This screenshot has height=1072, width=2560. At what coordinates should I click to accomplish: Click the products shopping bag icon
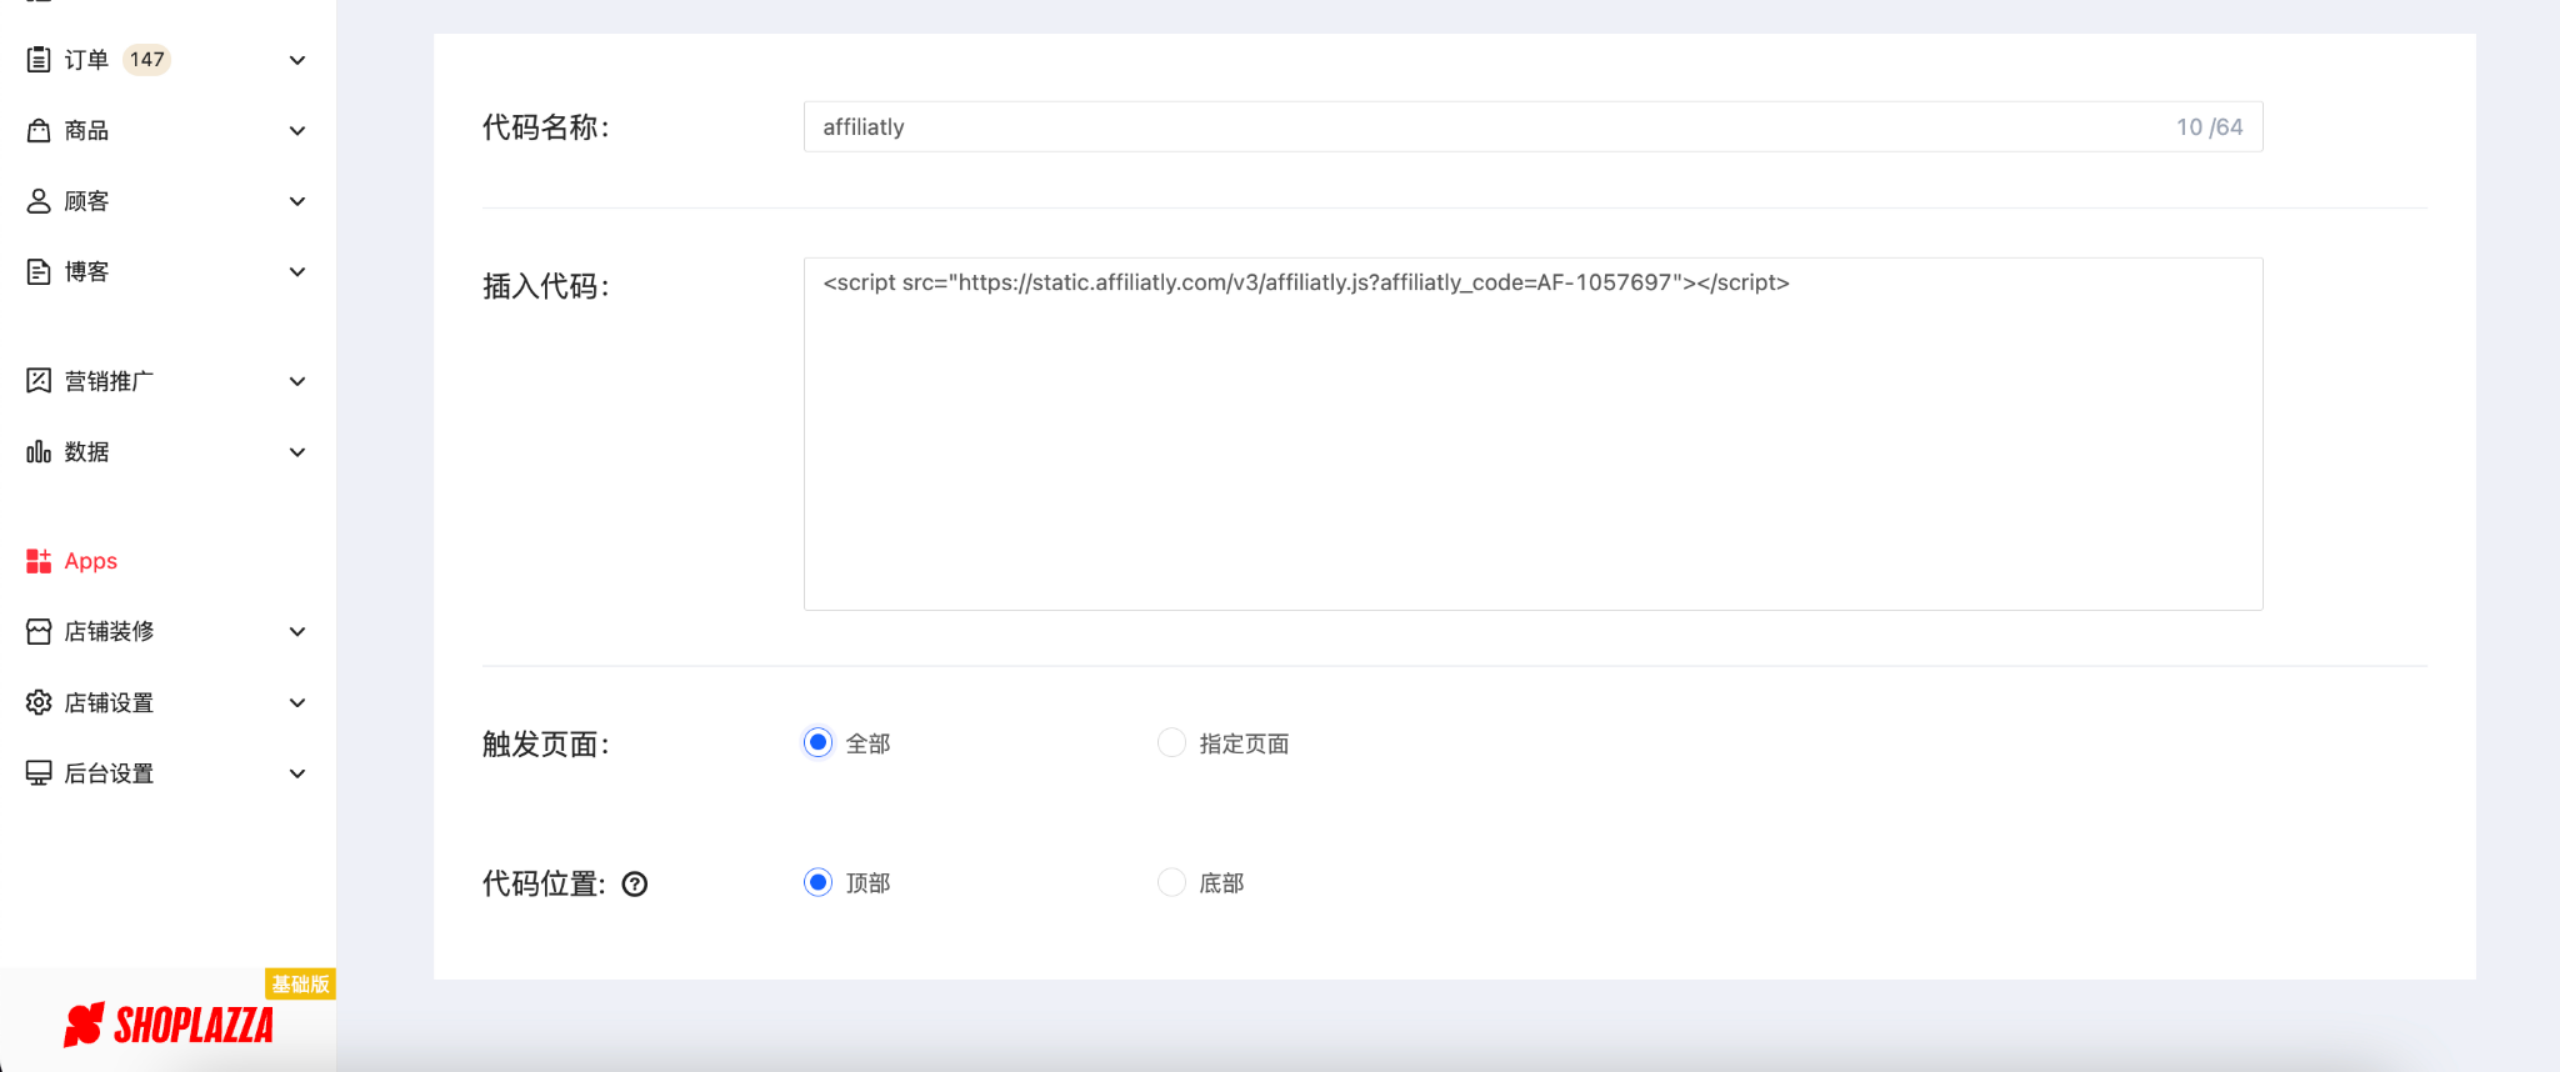click(x=38, y=131)
